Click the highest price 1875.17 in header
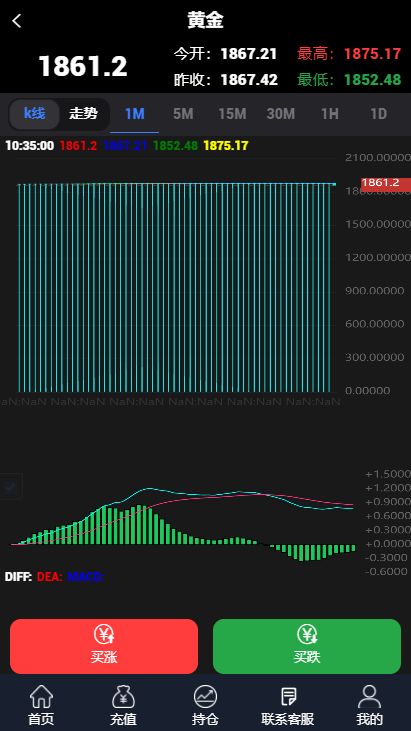This screenshot has height=731, width=411. (372, 54)
